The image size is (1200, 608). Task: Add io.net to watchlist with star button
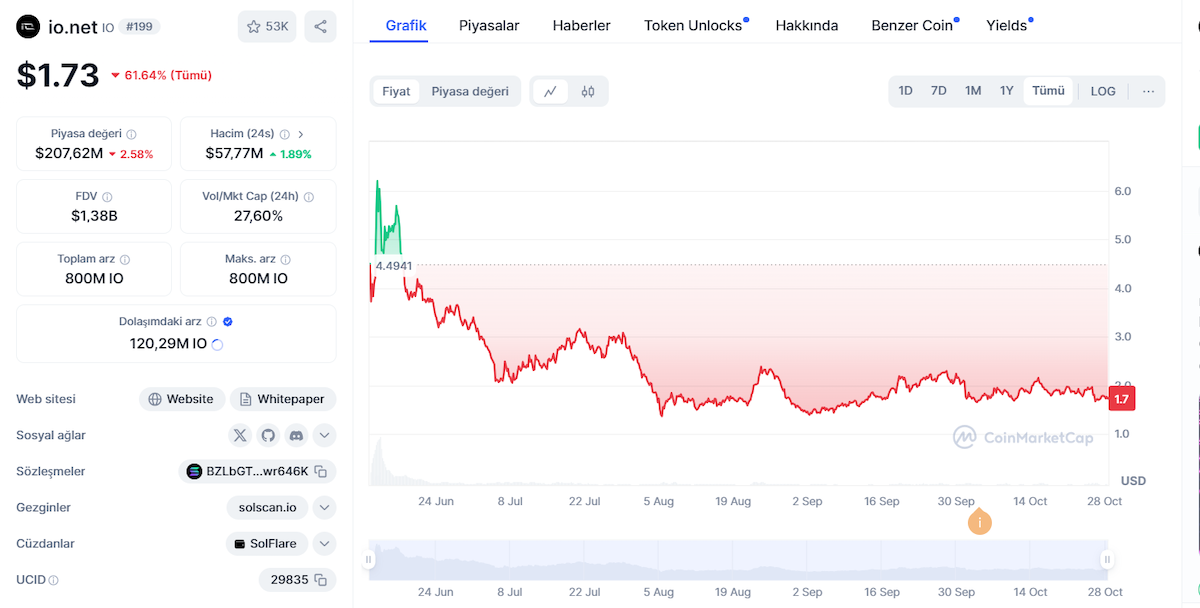pyautogui.click(x=267, y=26)
